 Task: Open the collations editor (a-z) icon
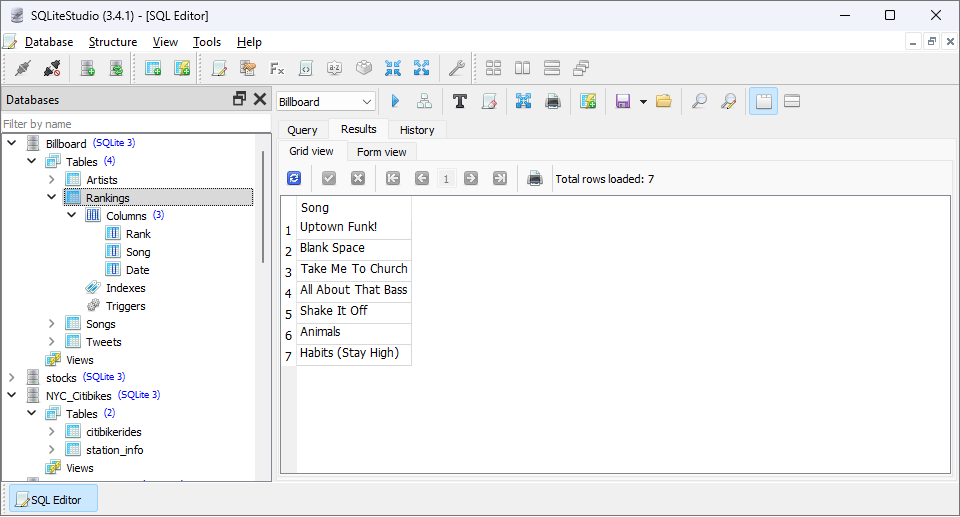334,68
